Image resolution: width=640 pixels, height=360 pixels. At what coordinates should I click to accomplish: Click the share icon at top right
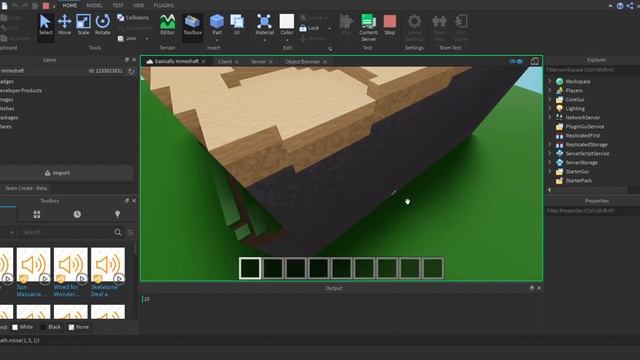coord(630,6)
